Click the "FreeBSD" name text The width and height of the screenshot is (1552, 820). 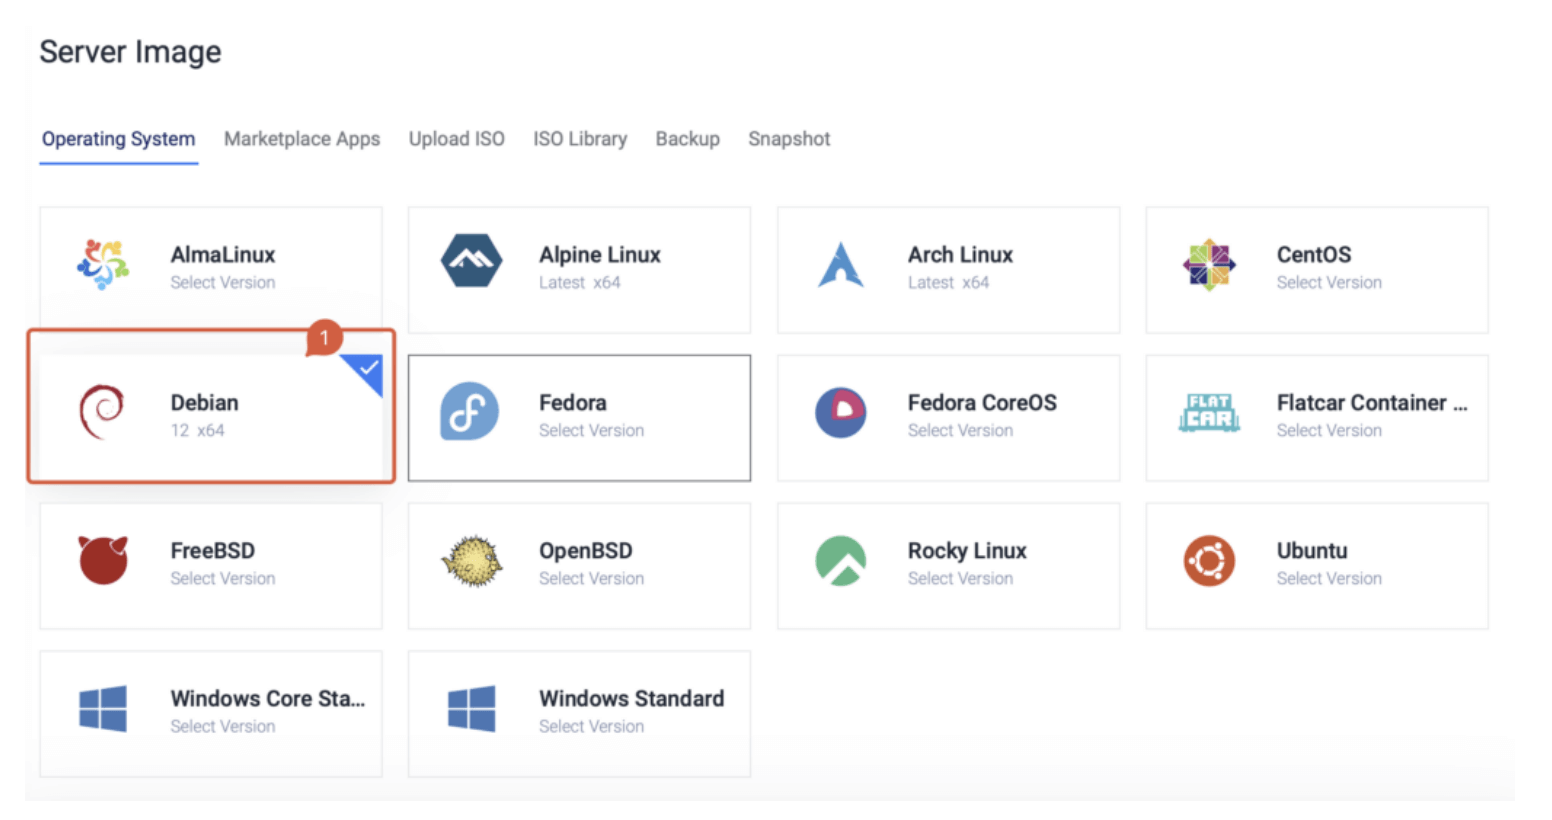[212, 551]
